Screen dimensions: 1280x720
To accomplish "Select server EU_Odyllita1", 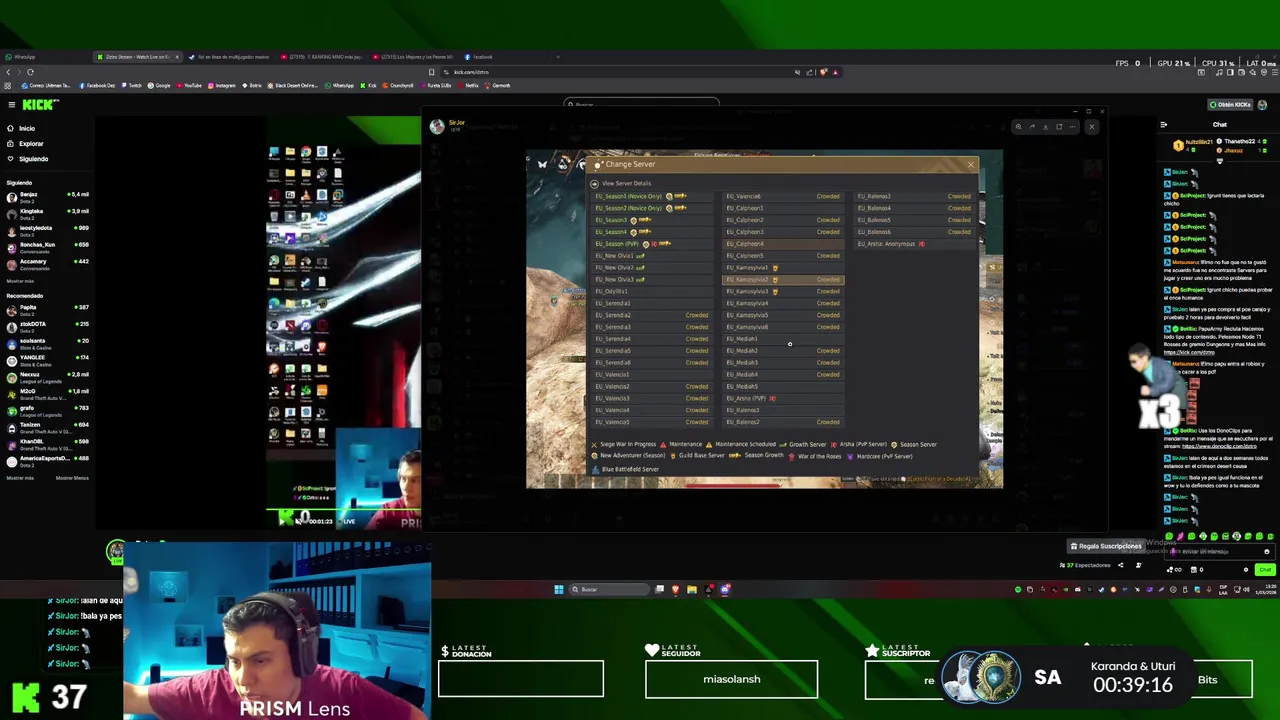I will (x=650, y=291).
